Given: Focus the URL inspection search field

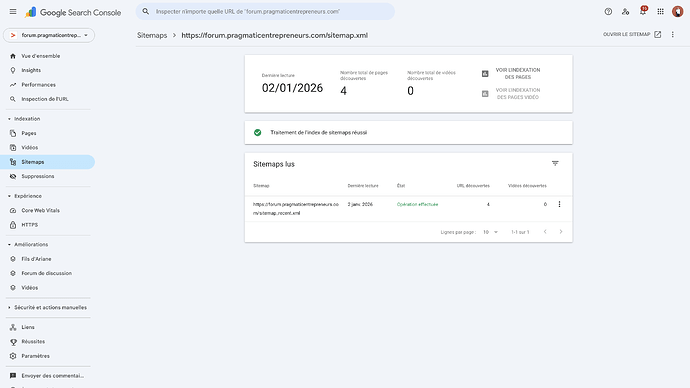Looking at the screenshot, I should pyautogui.click(x=265, y=11).
